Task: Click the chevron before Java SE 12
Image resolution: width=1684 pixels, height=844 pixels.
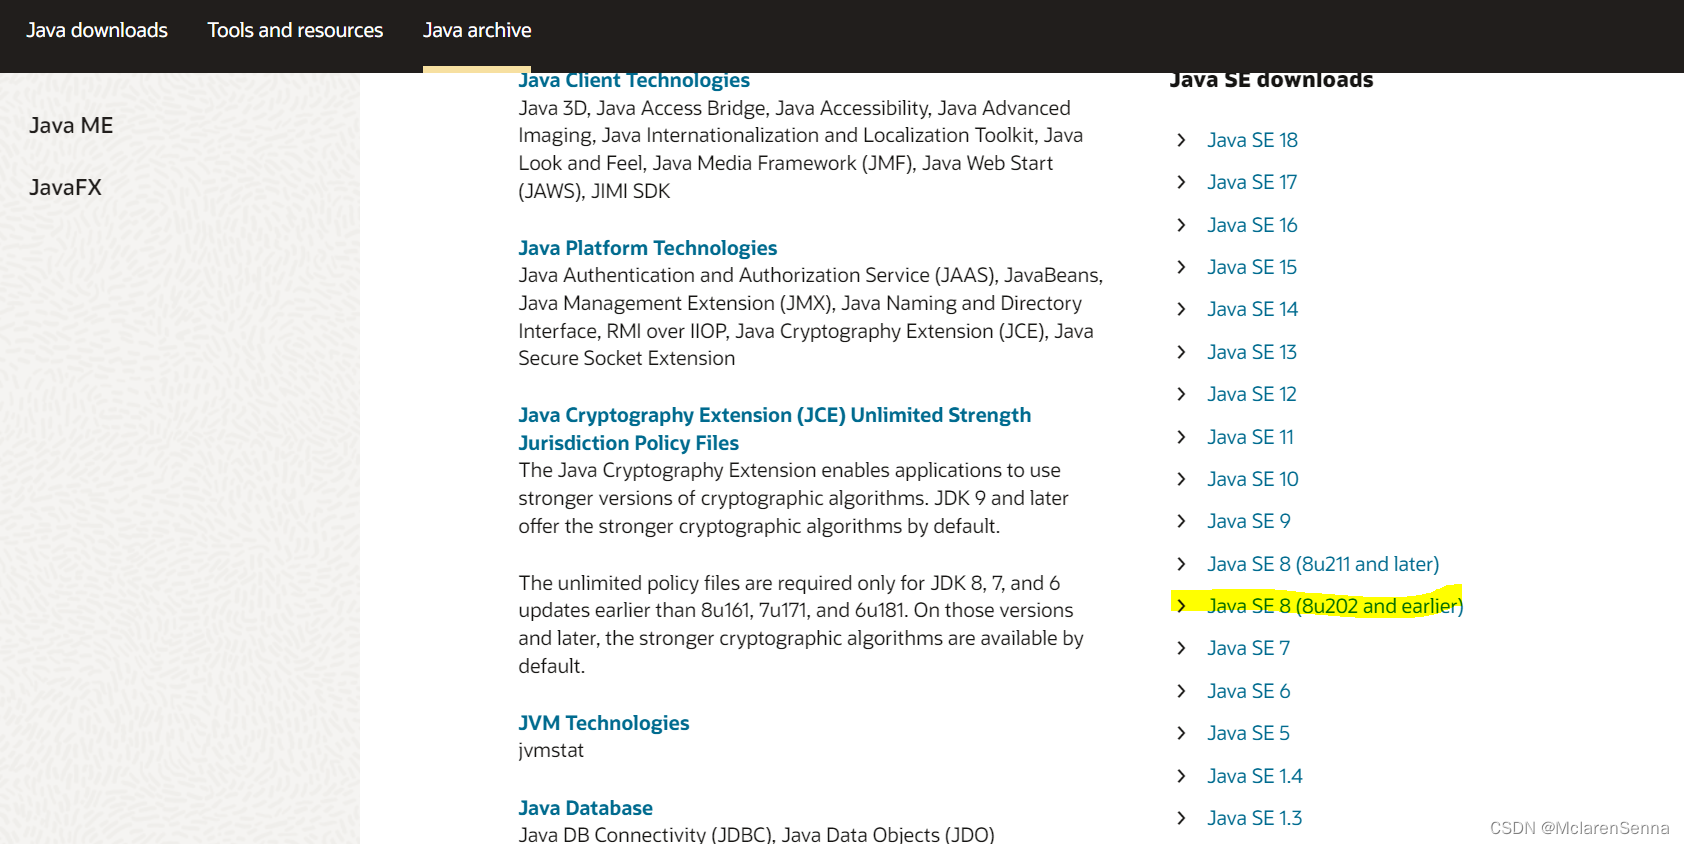Action: pos(1181,394)
